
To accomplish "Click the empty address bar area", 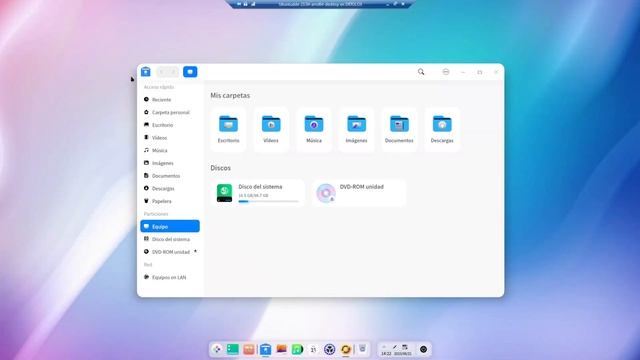I will point(306,72).
